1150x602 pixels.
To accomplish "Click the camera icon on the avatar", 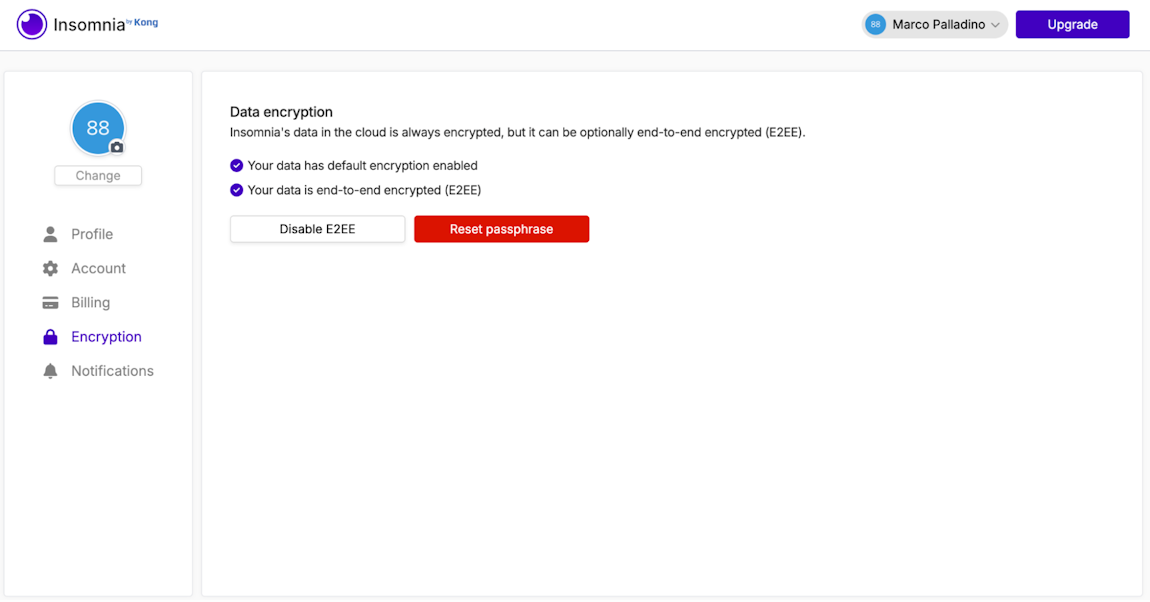I will (118, 148).
